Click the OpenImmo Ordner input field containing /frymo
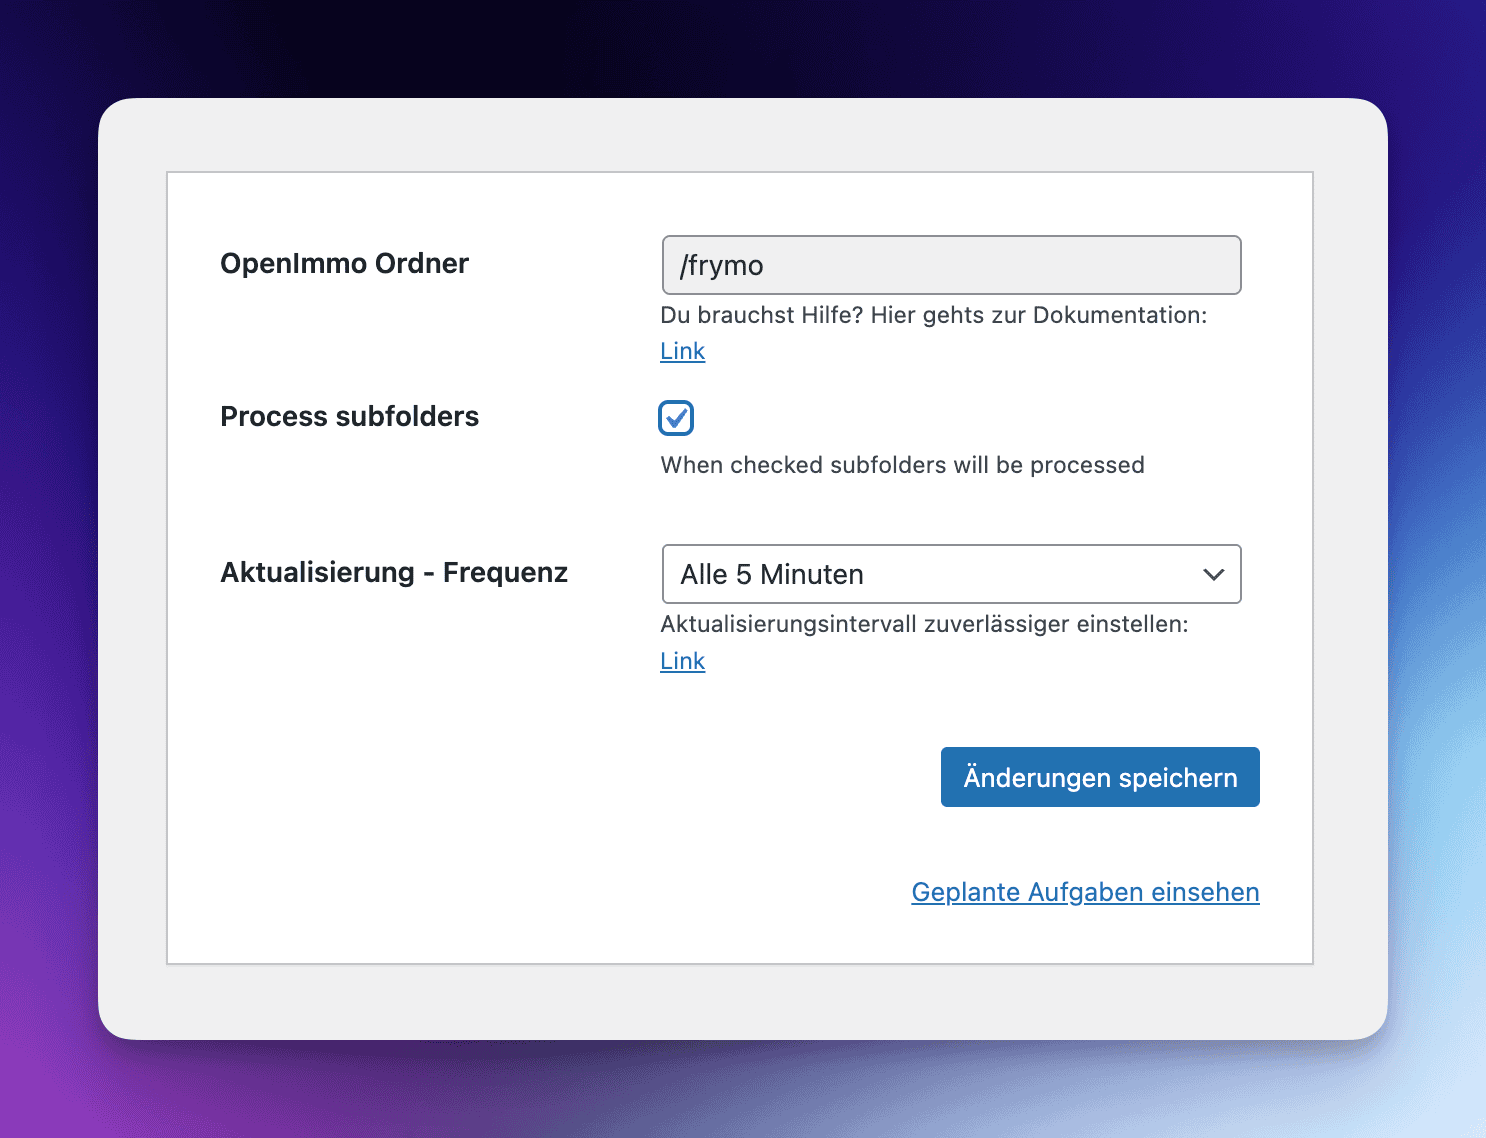 pos(951,265)
